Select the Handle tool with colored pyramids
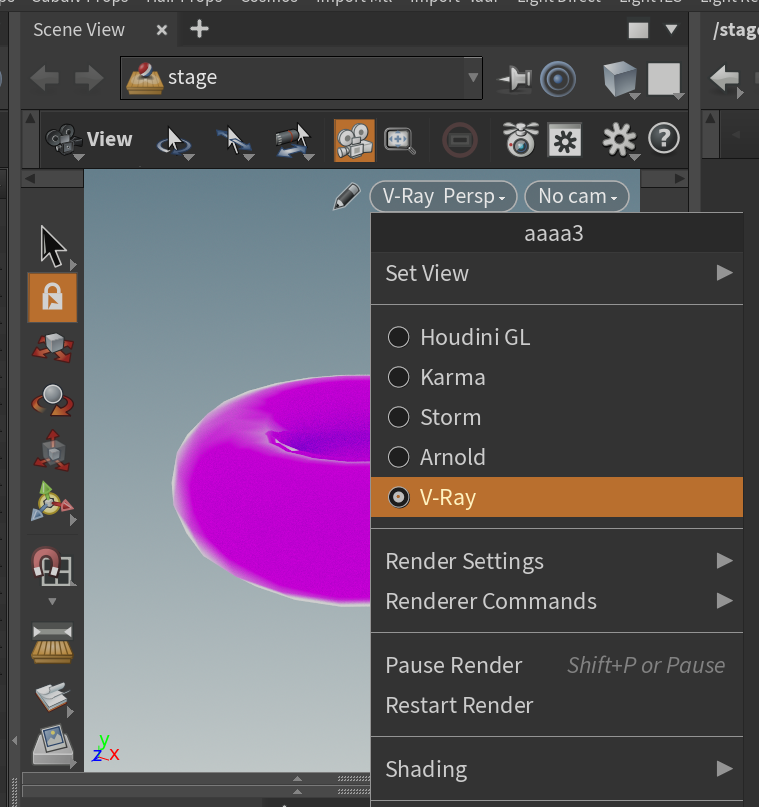The height and width of the screenshot is (807, 759). coord(52,502)
